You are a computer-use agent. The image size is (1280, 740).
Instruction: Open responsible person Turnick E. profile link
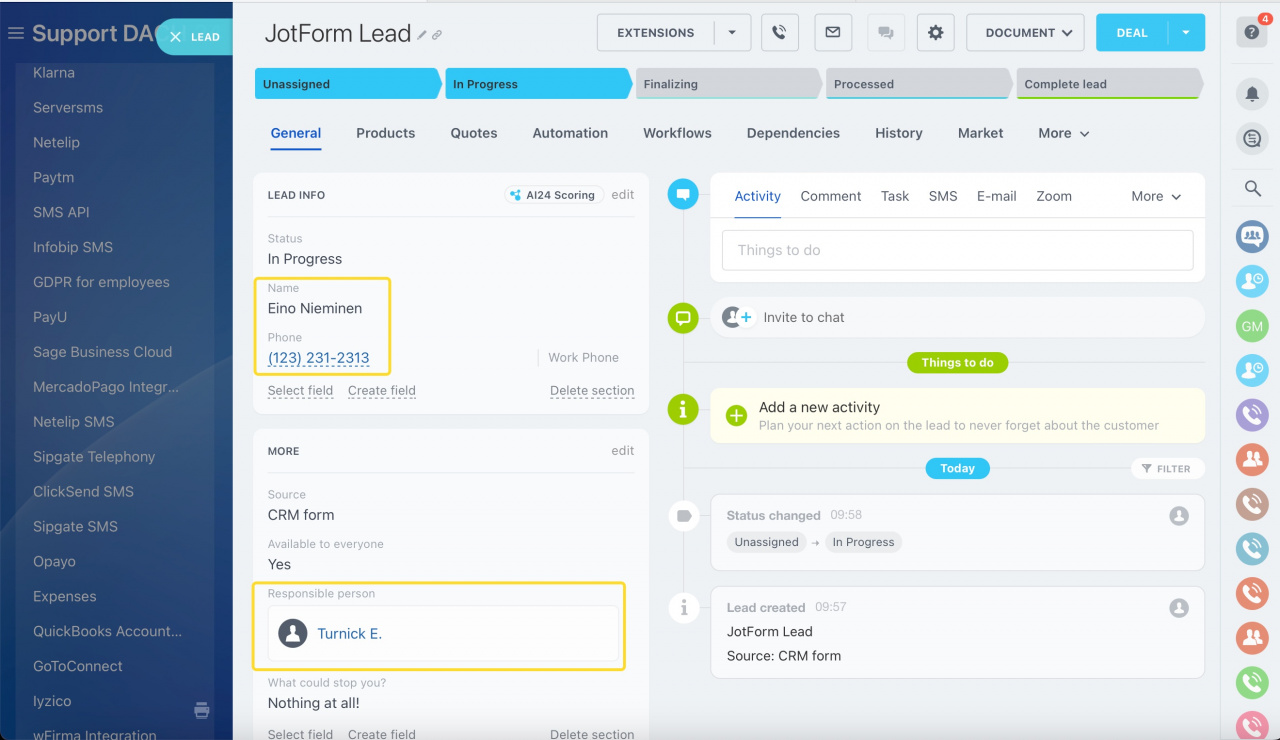[x=348, y=633]
